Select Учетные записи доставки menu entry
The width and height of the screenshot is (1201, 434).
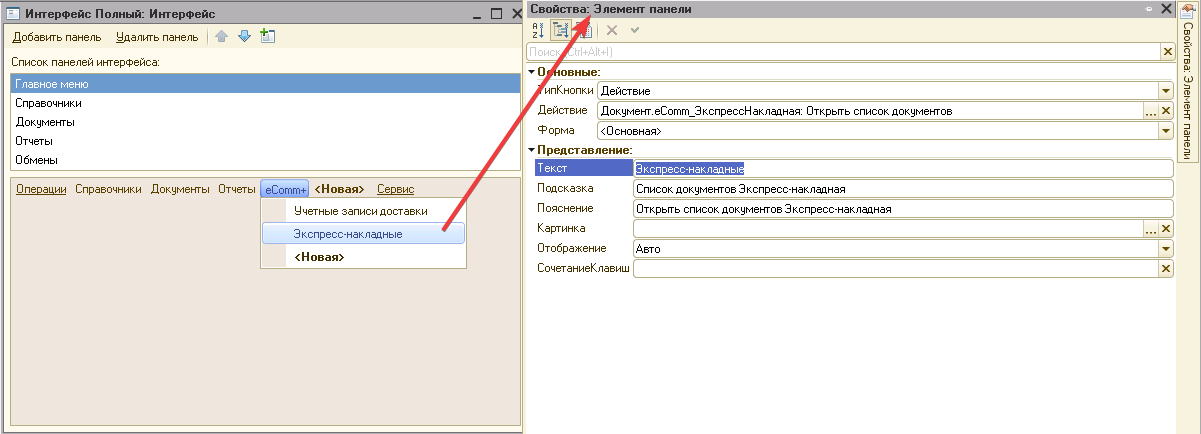[360, 211]
